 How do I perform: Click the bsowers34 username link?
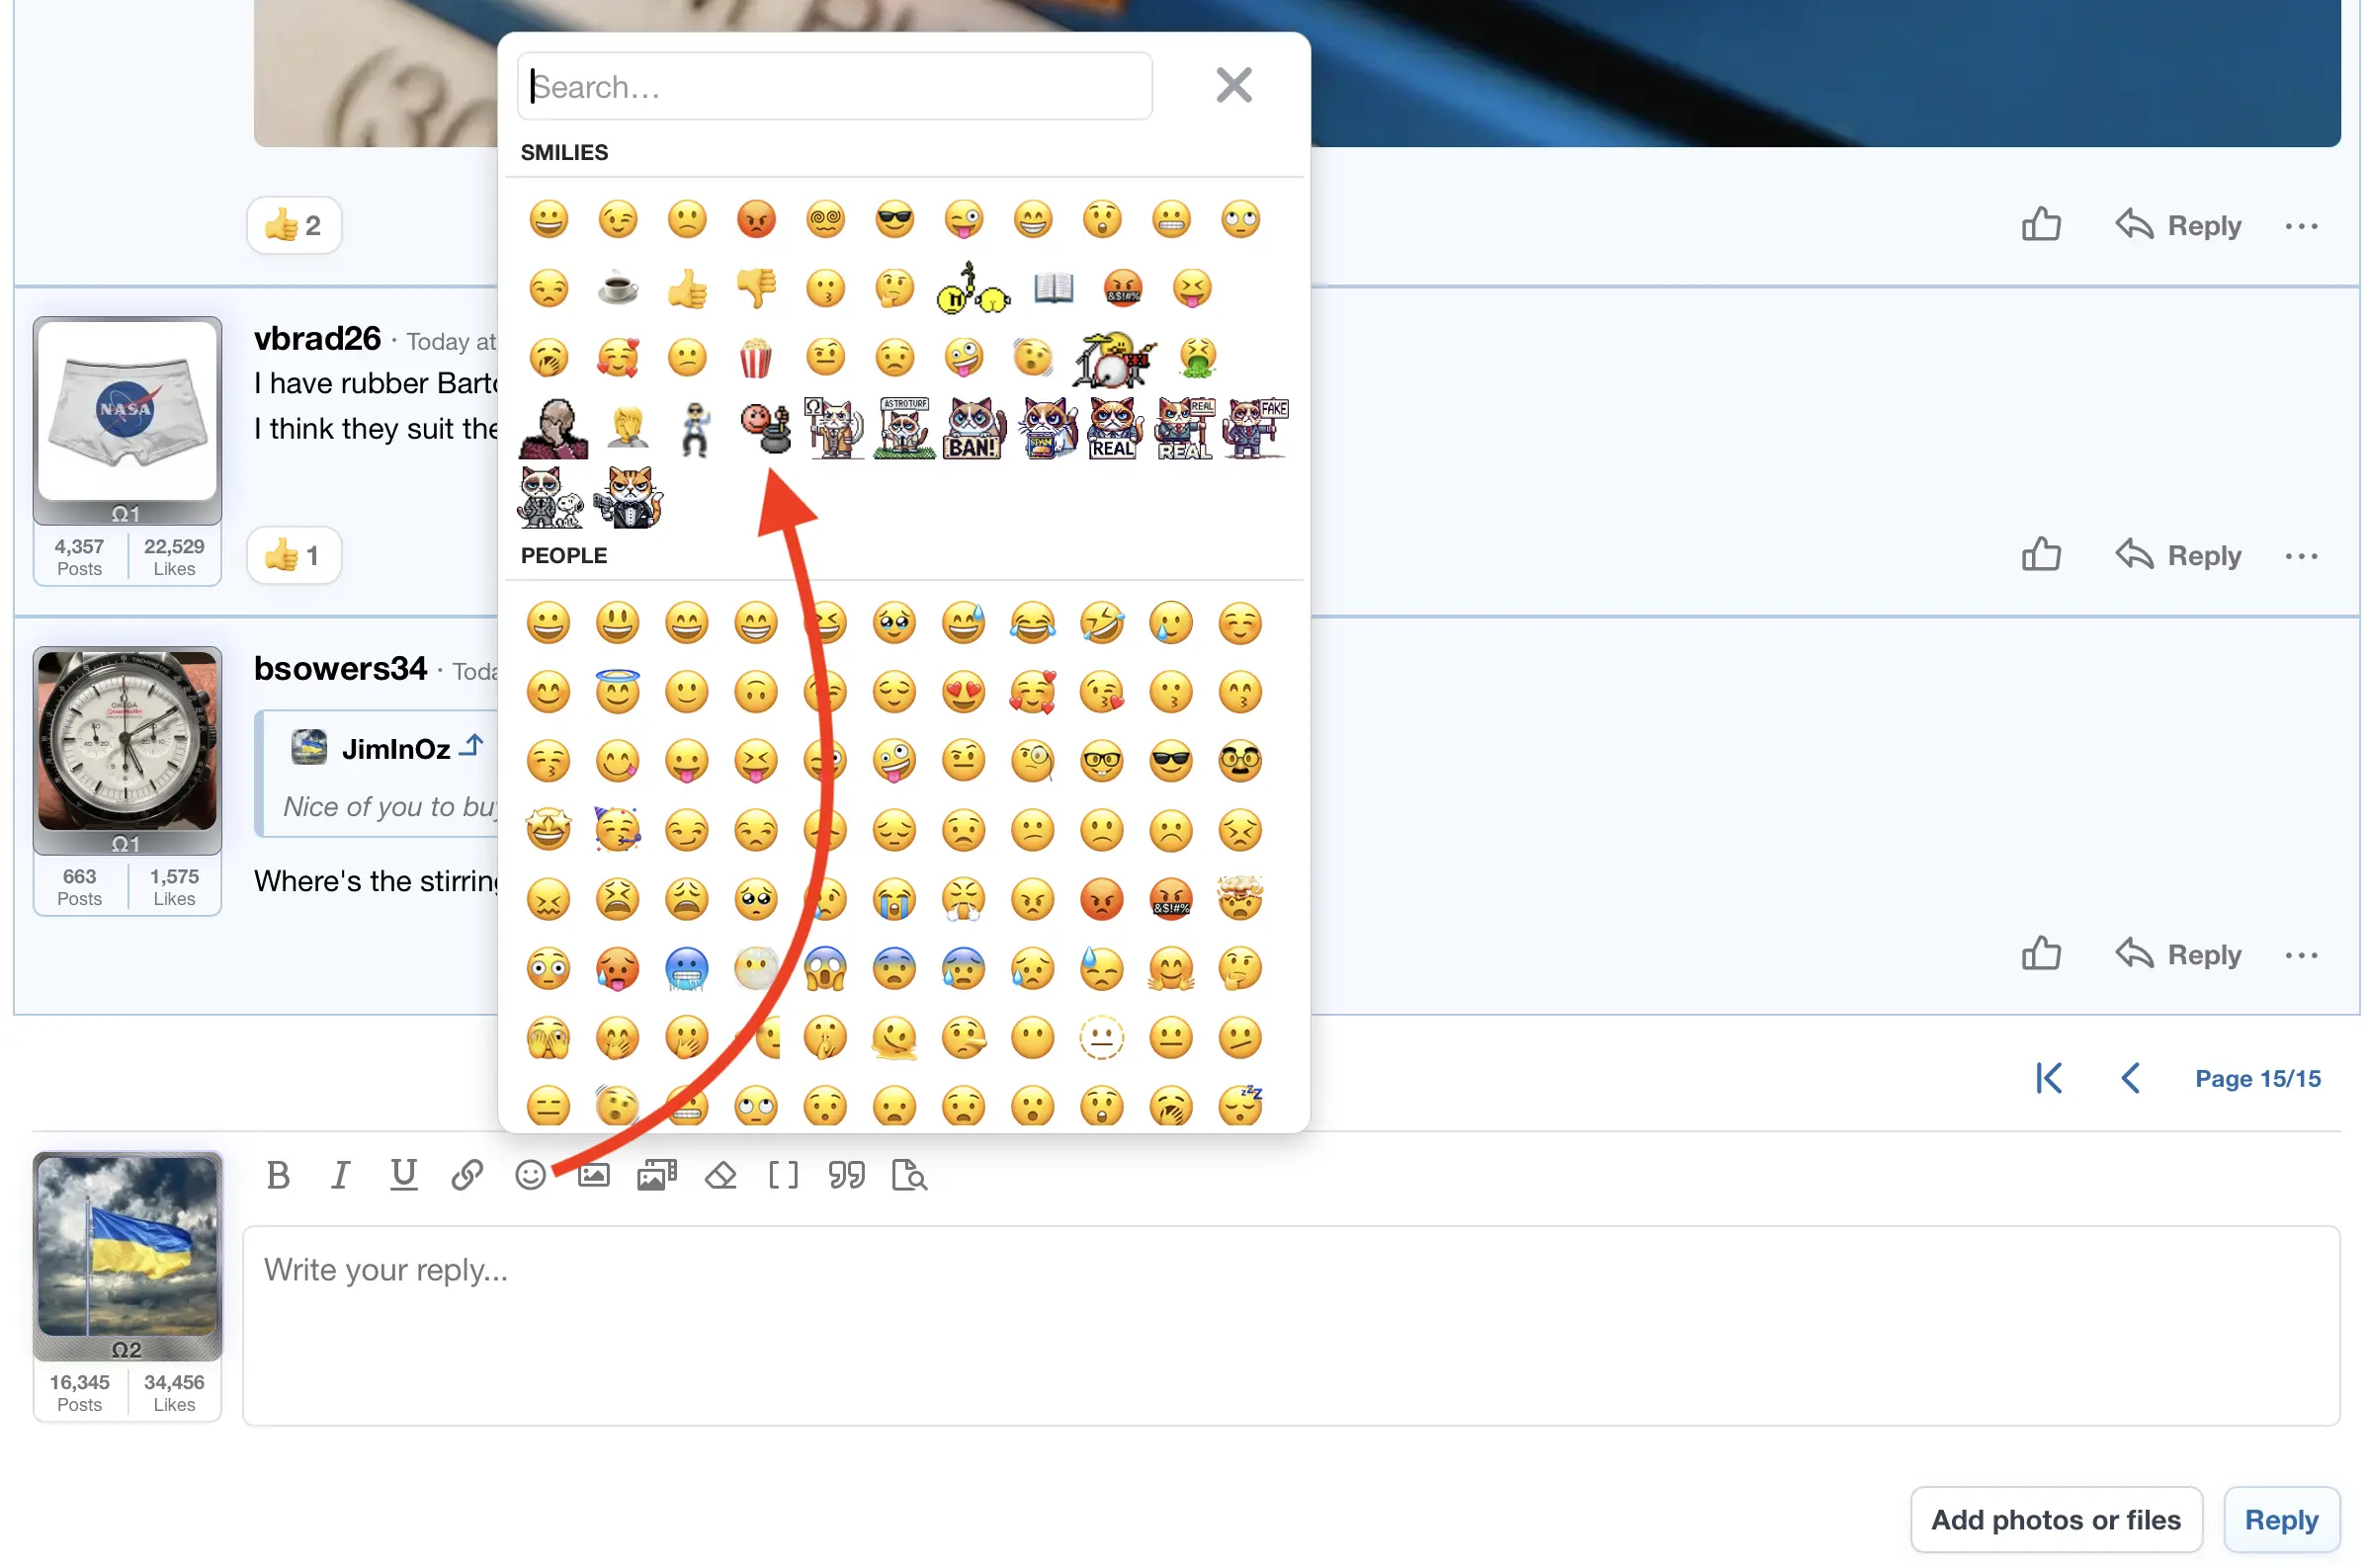[x=340, y=668]
